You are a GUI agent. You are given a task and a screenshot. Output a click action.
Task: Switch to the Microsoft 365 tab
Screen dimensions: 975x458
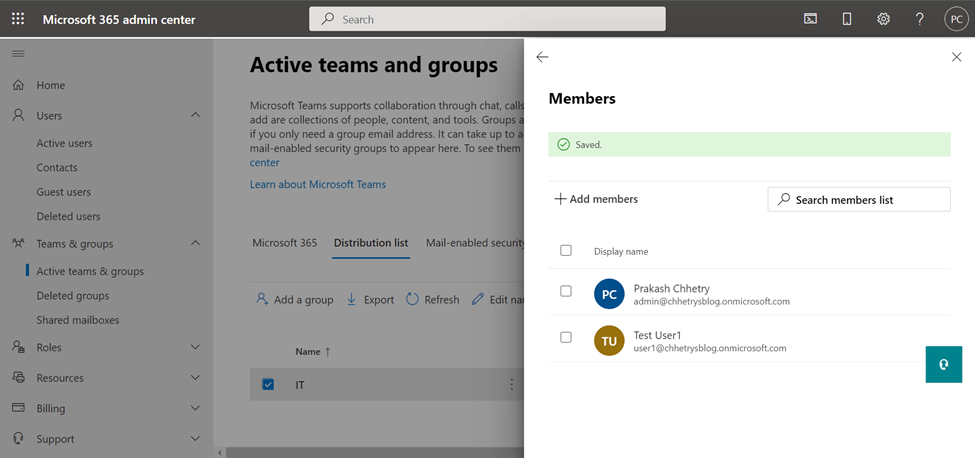click(285, 242)
